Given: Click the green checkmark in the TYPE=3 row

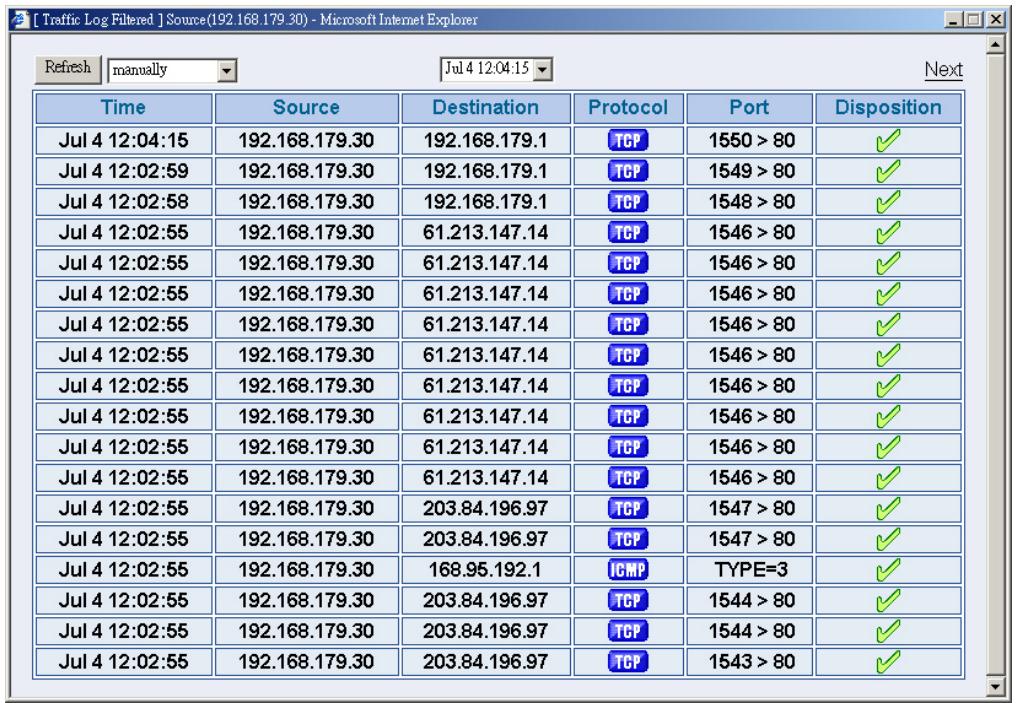Looking at the screenshot, I should 888,569.
